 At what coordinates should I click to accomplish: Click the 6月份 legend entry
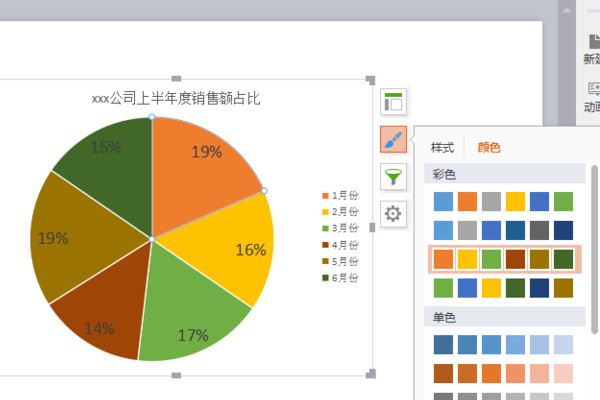pyautogui.click(x=340, y=278)
